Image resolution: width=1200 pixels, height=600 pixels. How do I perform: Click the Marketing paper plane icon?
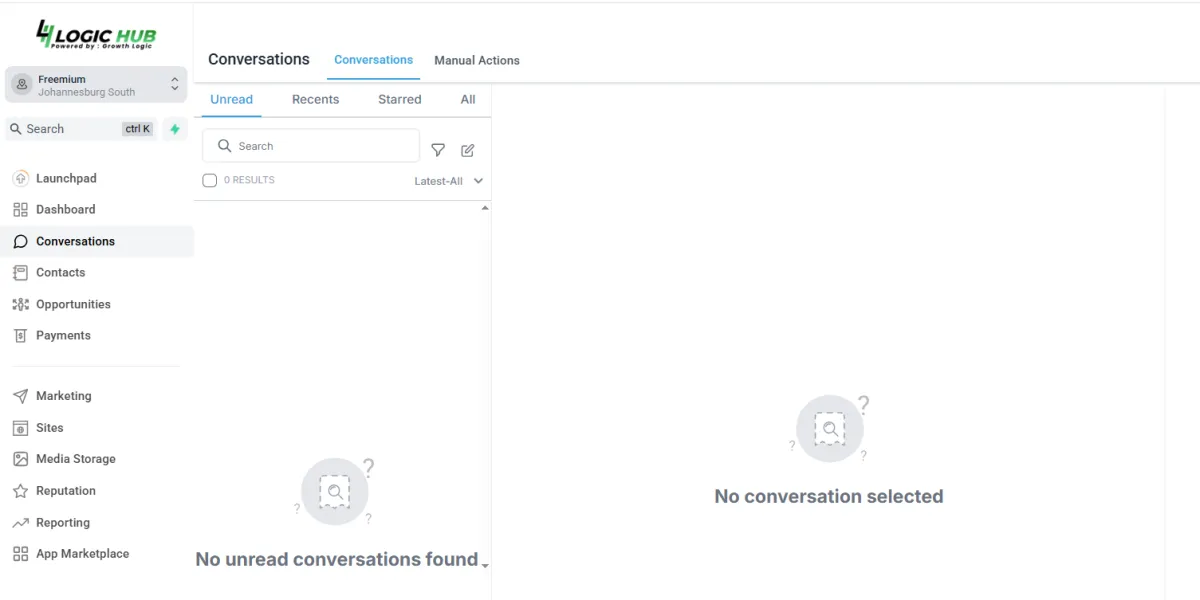[x=20, y=396]
